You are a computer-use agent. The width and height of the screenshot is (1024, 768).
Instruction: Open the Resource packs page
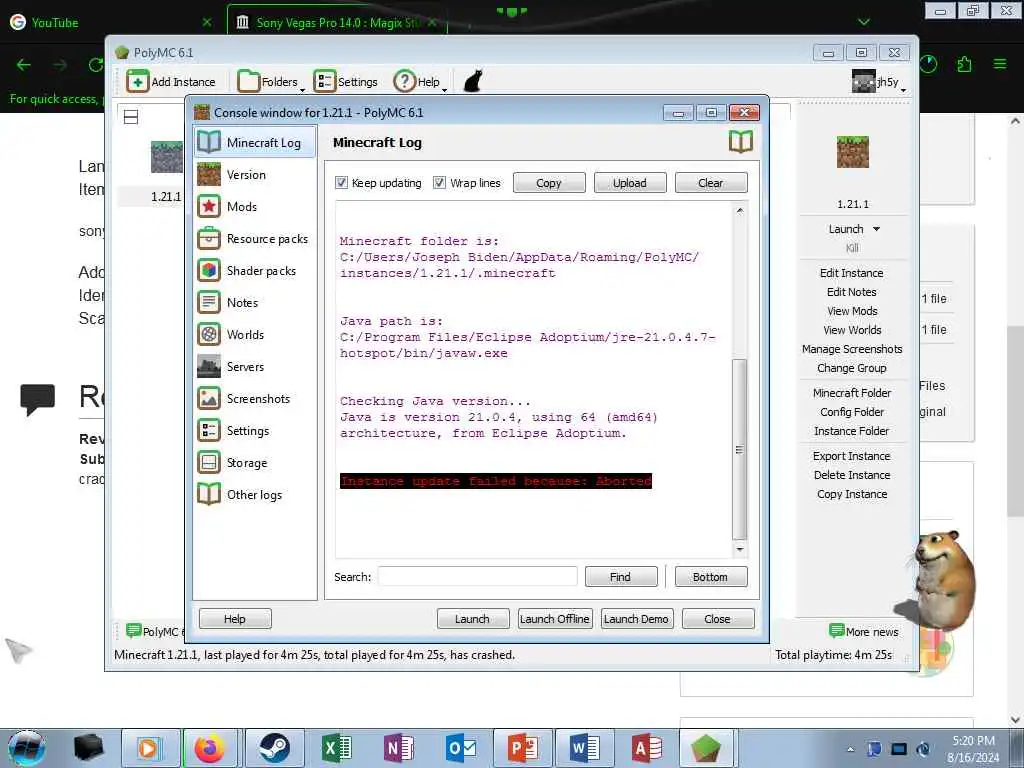pos(255,238)
